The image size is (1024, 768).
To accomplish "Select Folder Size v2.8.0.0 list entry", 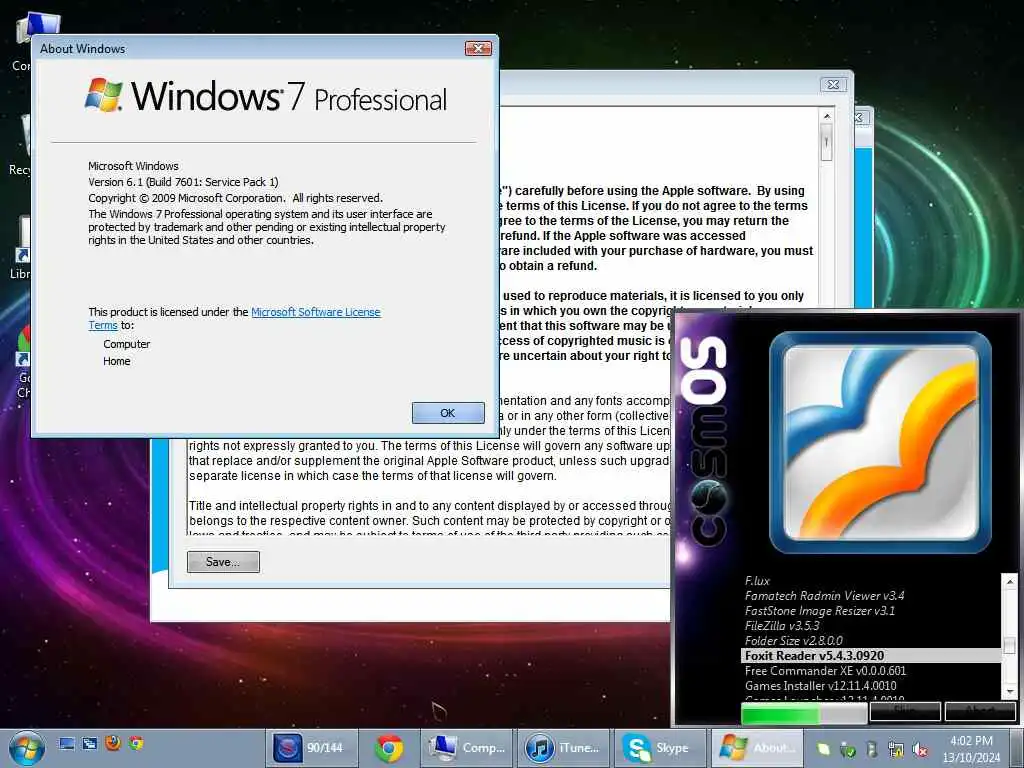I will tap(793, 641).
